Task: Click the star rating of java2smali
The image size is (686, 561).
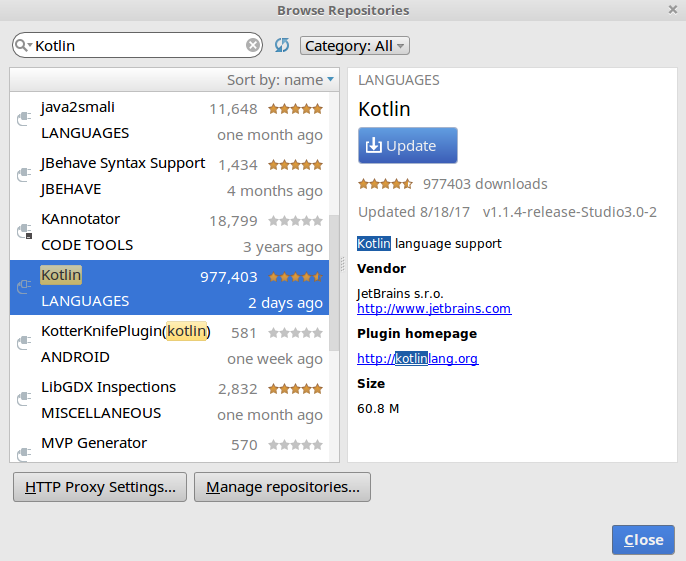Action: pos(295,109)
